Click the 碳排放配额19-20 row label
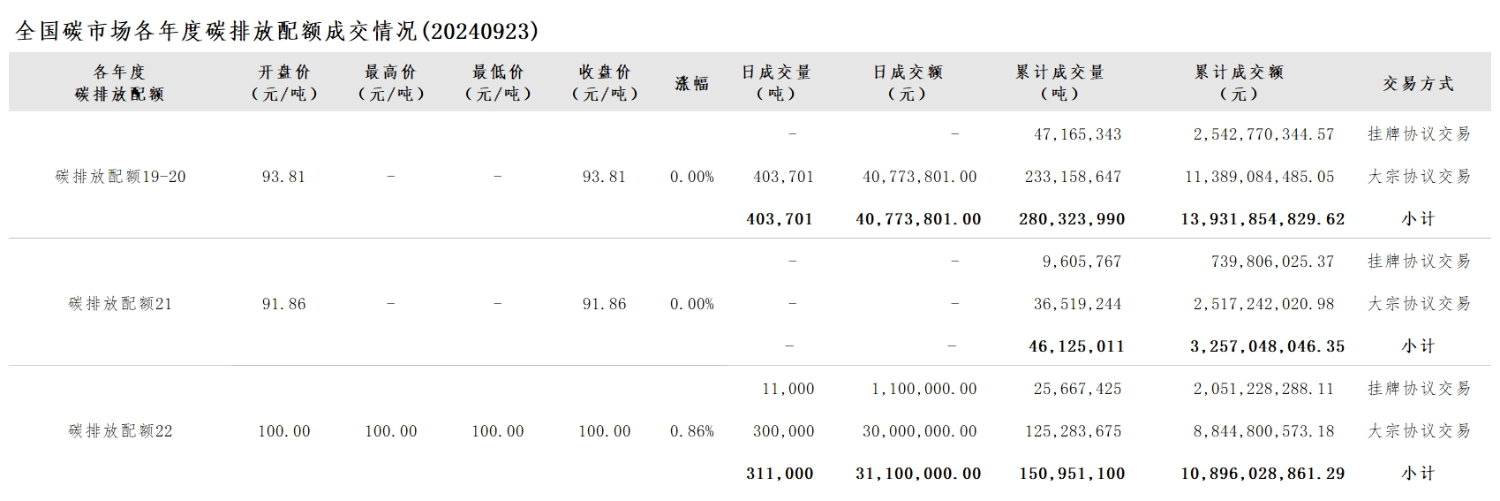The width and height of the screenshot is (1500, 501). pos(120,177)
